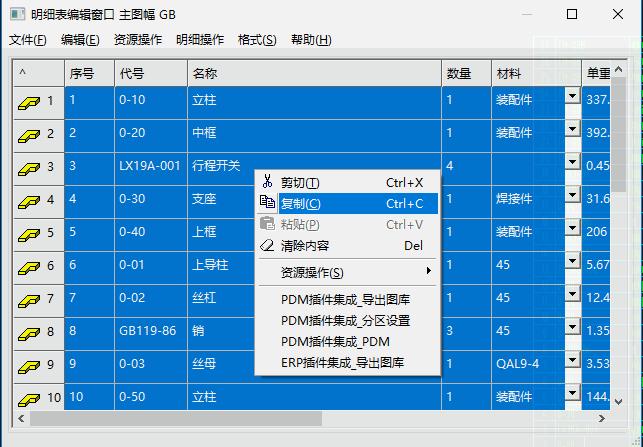
Task: Select the quantity cell 4 for 行程开关
Action: coord(467,169)
